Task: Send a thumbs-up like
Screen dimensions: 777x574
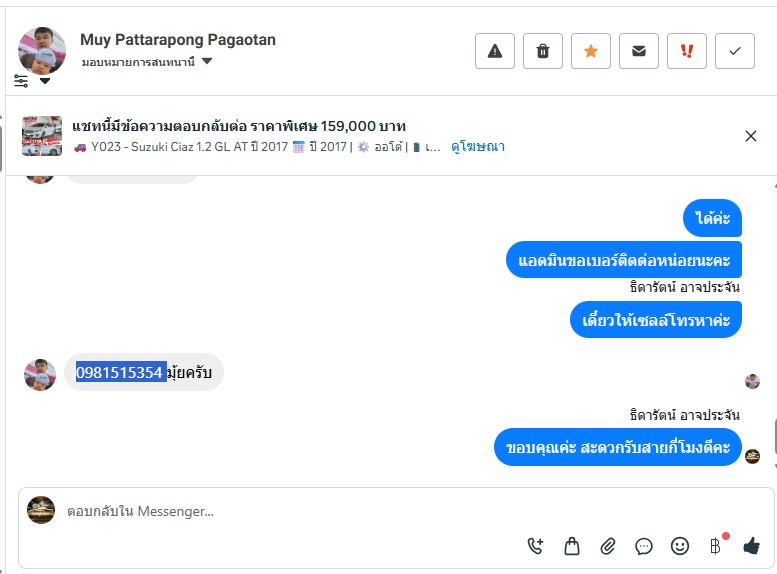Action: pyautogui.click(x=751, y=546)
